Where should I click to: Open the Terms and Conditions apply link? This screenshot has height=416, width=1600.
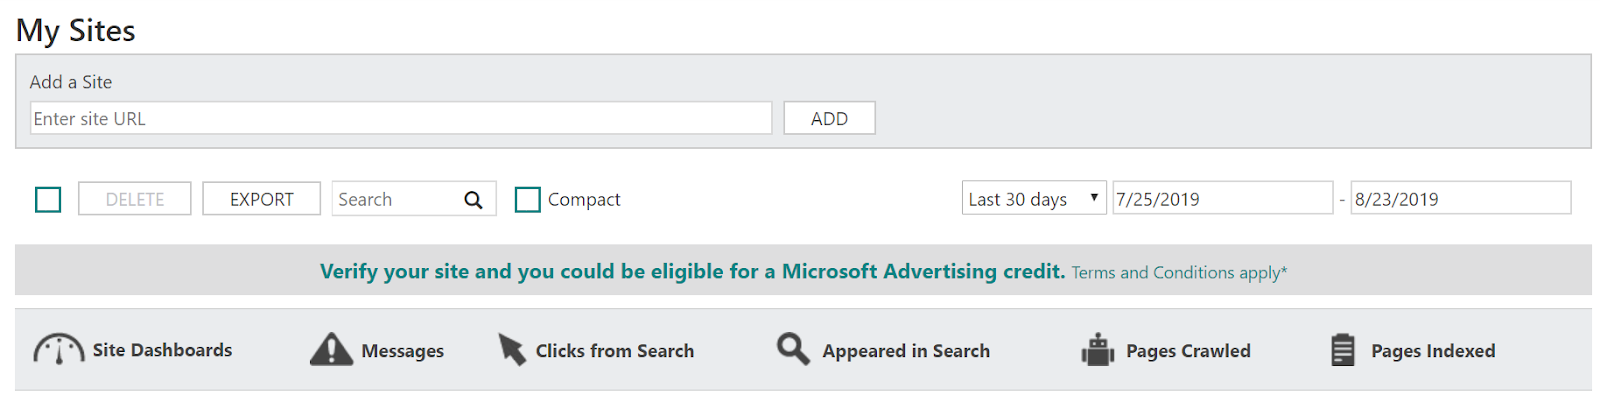1179,273
